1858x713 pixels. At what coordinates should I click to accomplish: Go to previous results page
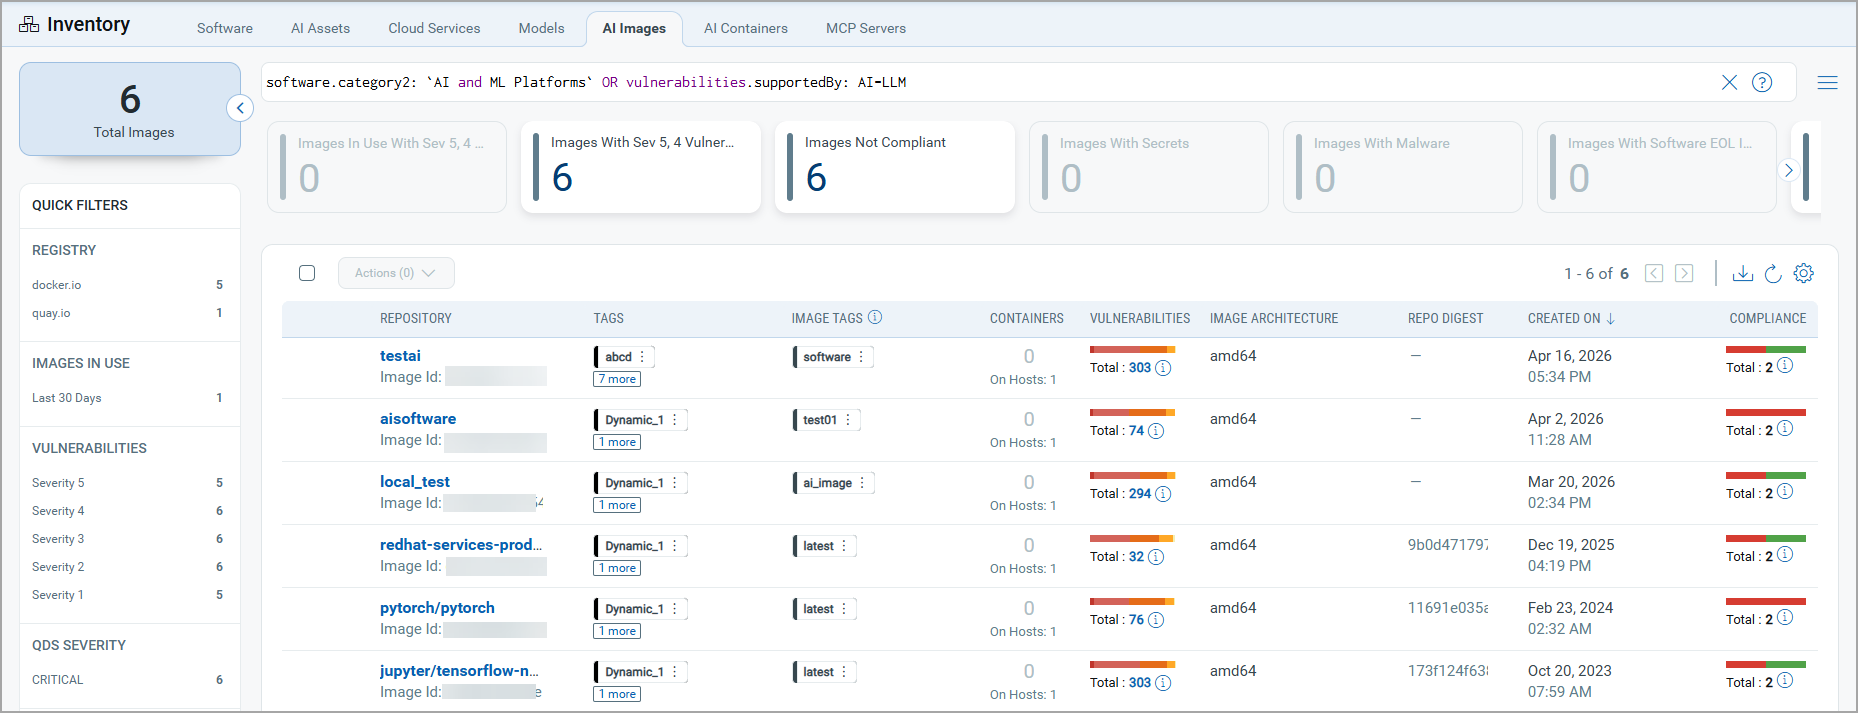[x=1654, y=273]
